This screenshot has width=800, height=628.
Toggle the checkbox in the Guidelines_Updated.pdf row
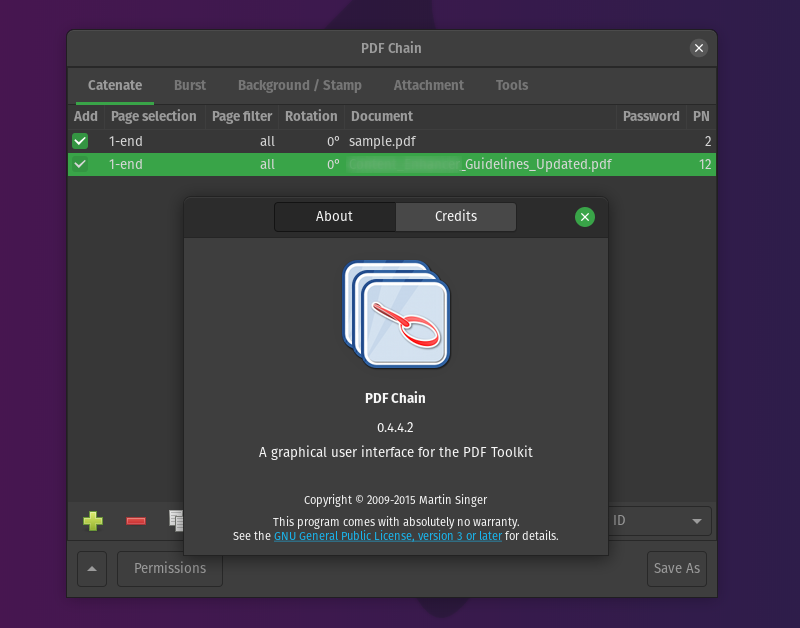(x=80, y=164)
